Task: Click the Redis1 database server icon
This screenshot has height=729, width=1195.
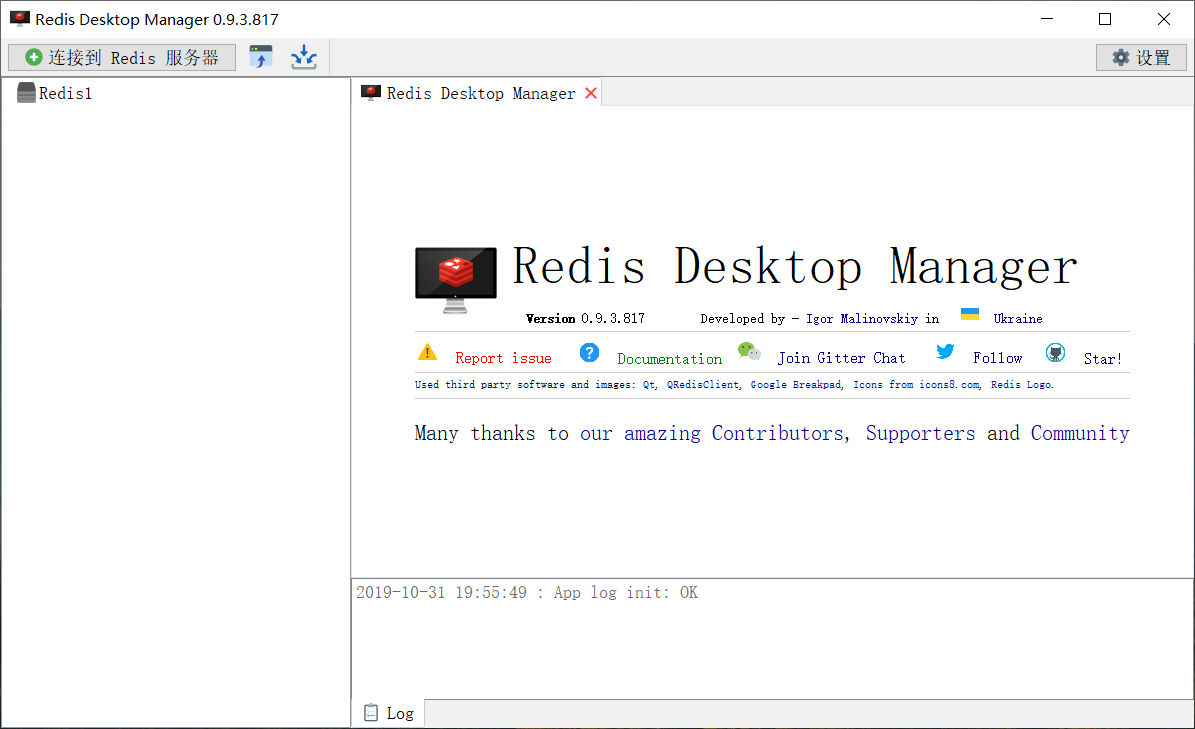Action: 26,93
